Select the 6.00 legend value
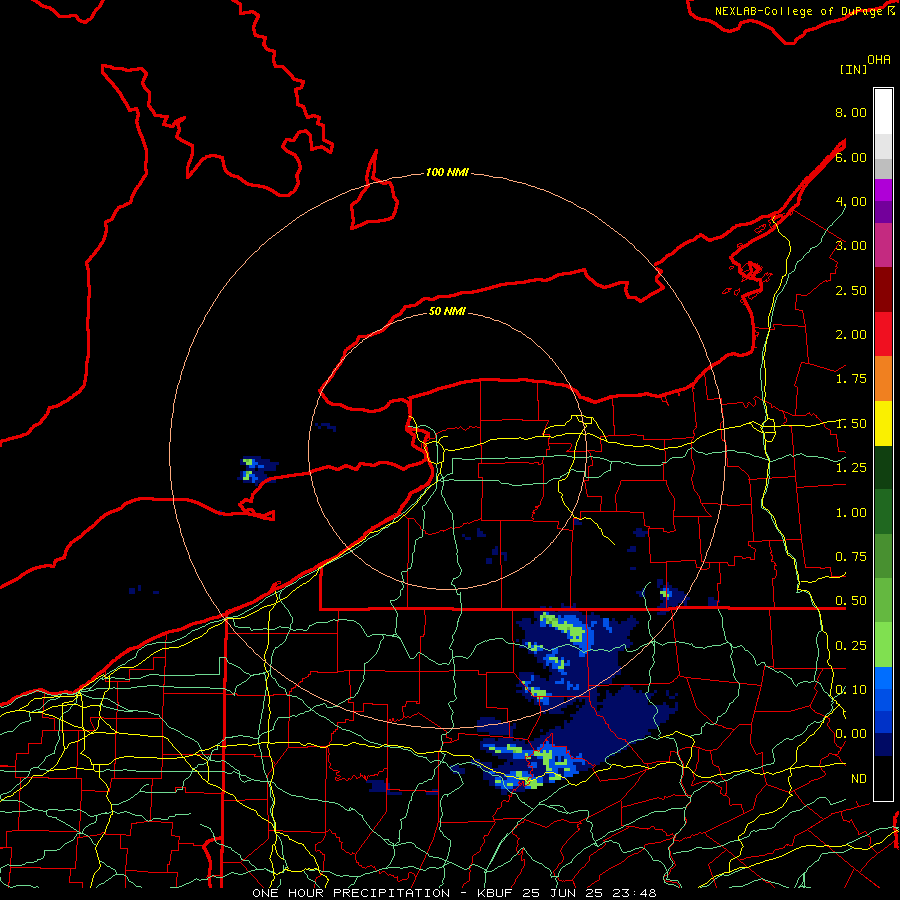 851,157
